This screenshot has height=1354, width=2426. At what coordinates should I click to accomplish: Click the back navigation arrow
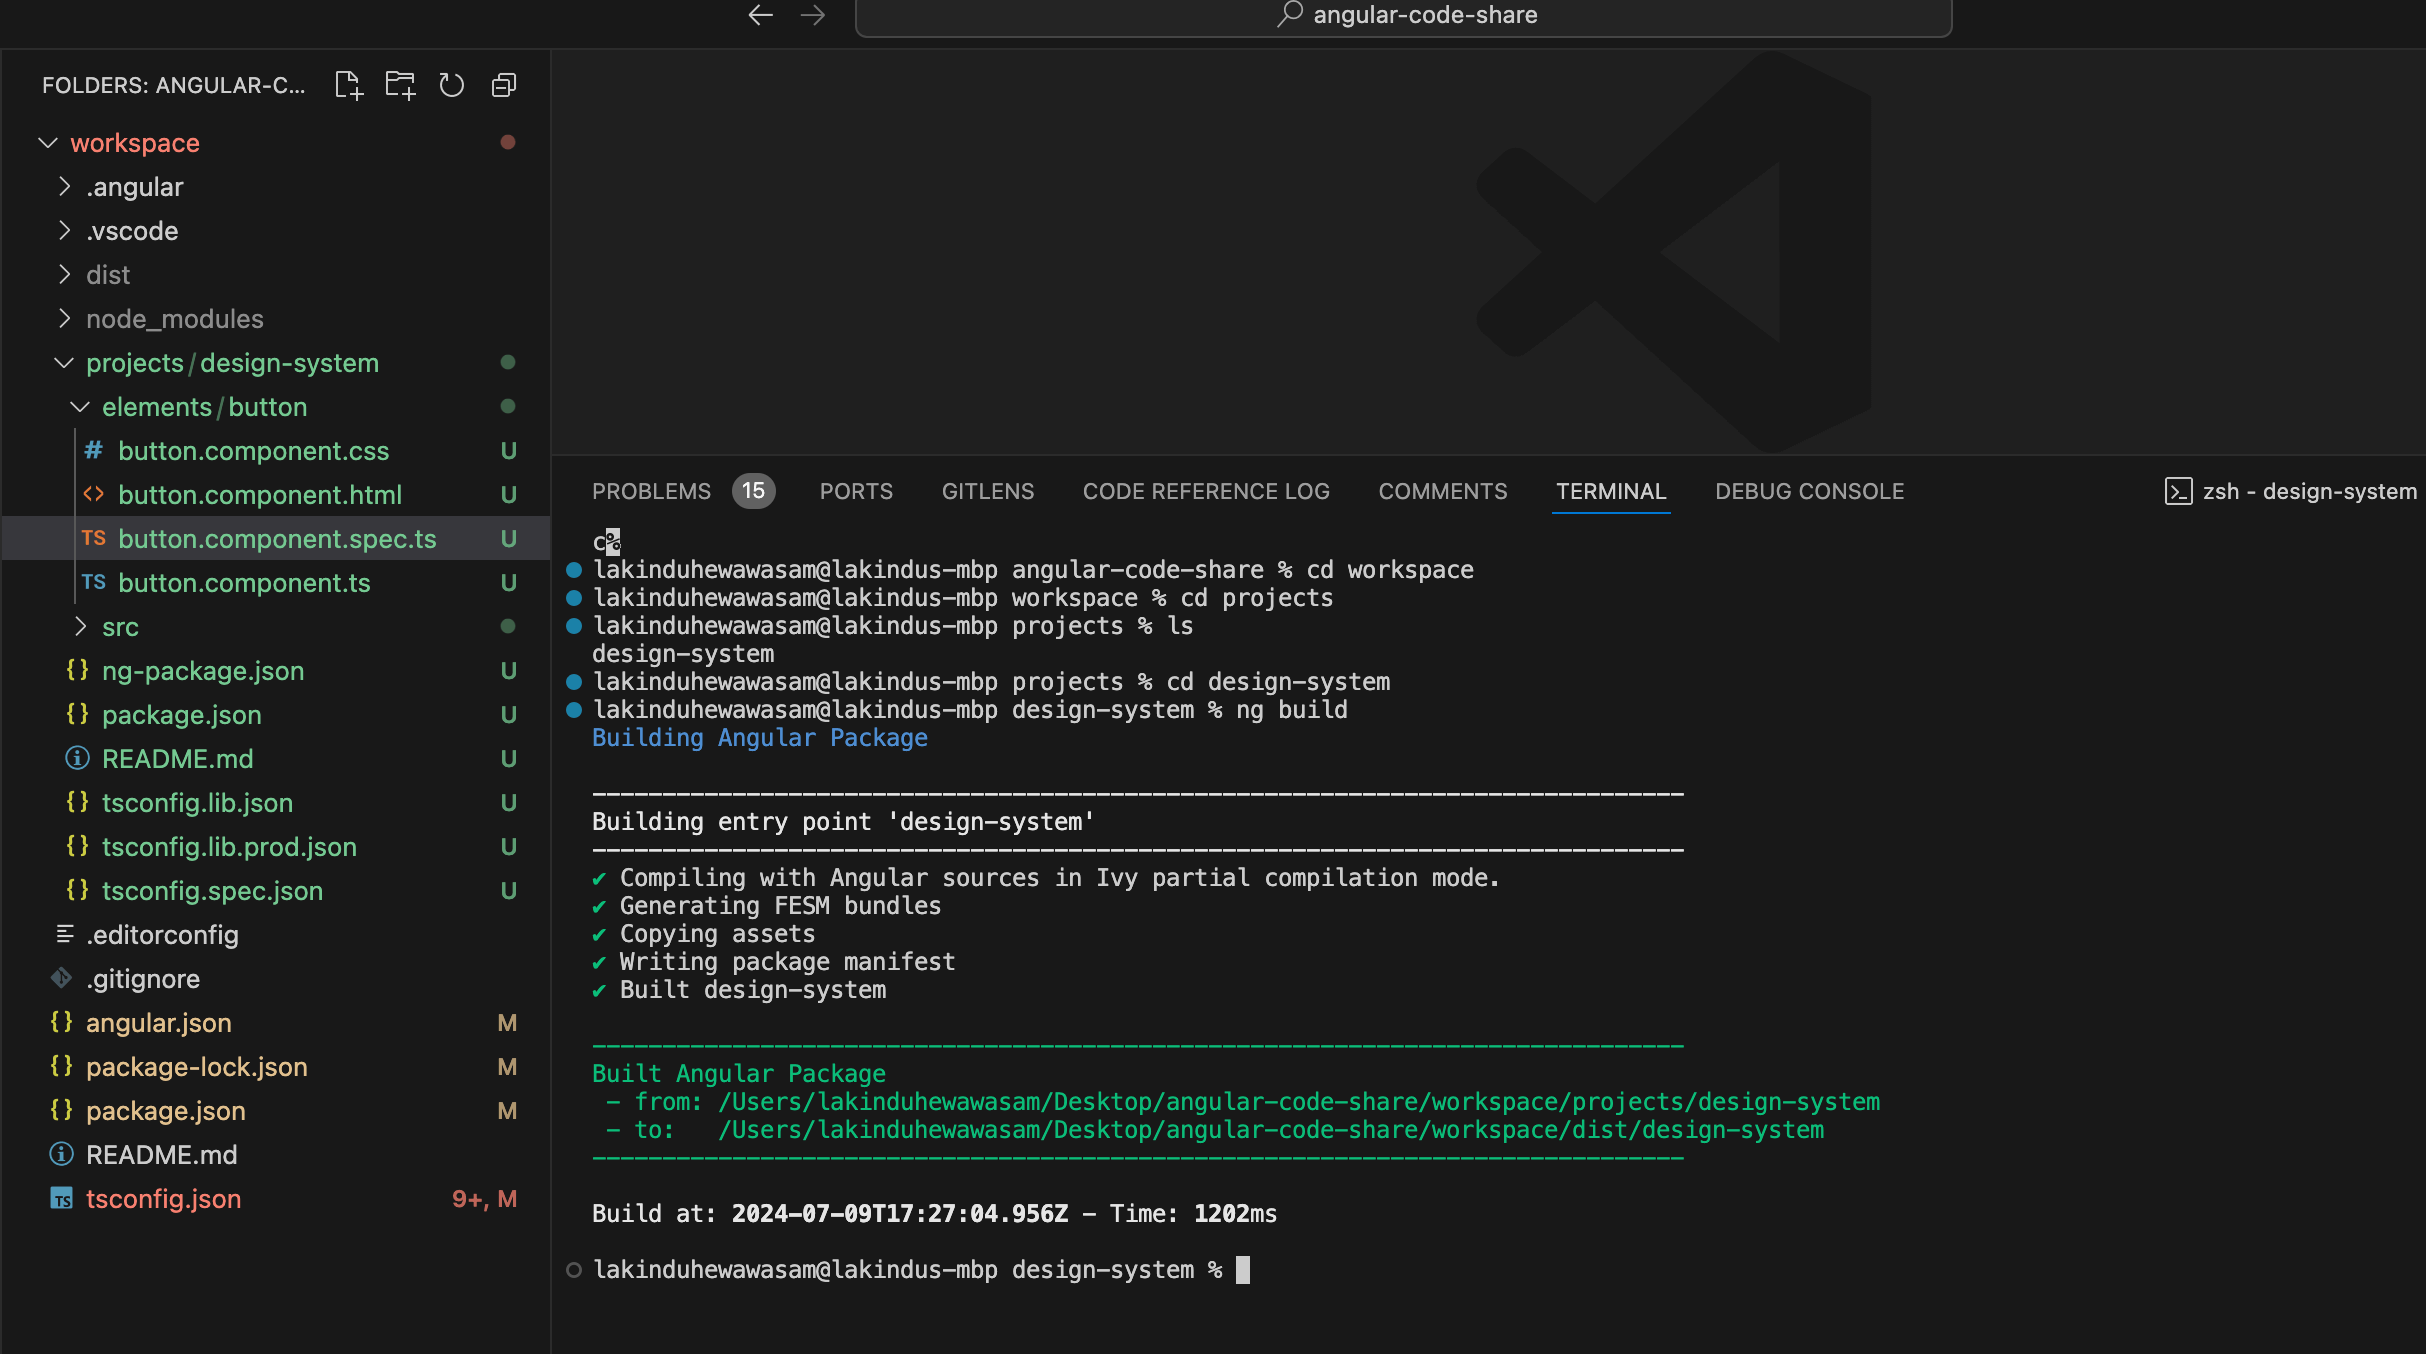point(760,15)
